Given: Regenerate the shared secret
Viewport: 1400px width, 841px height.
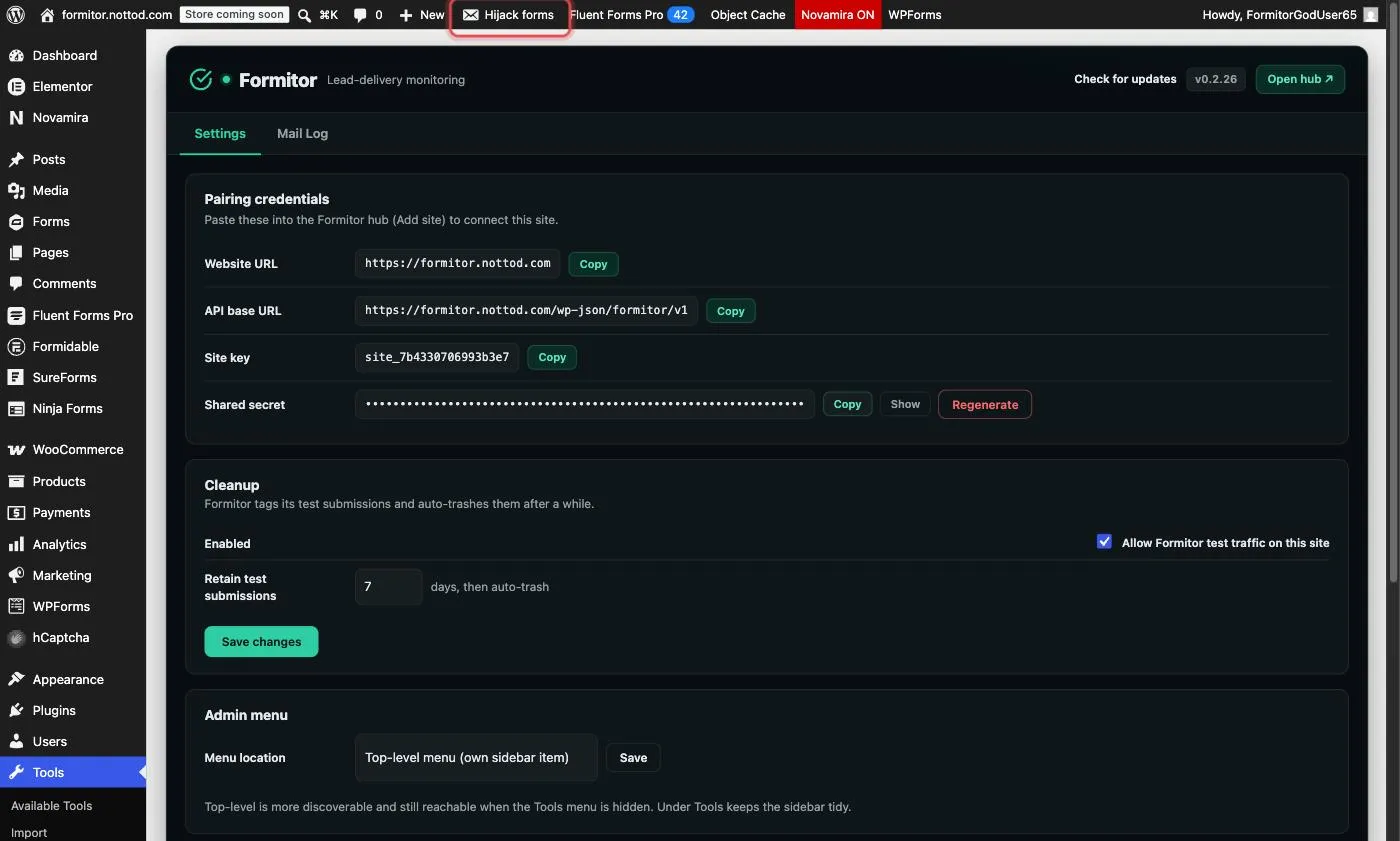Looking at the screenshot, I should tap(985, 404).
